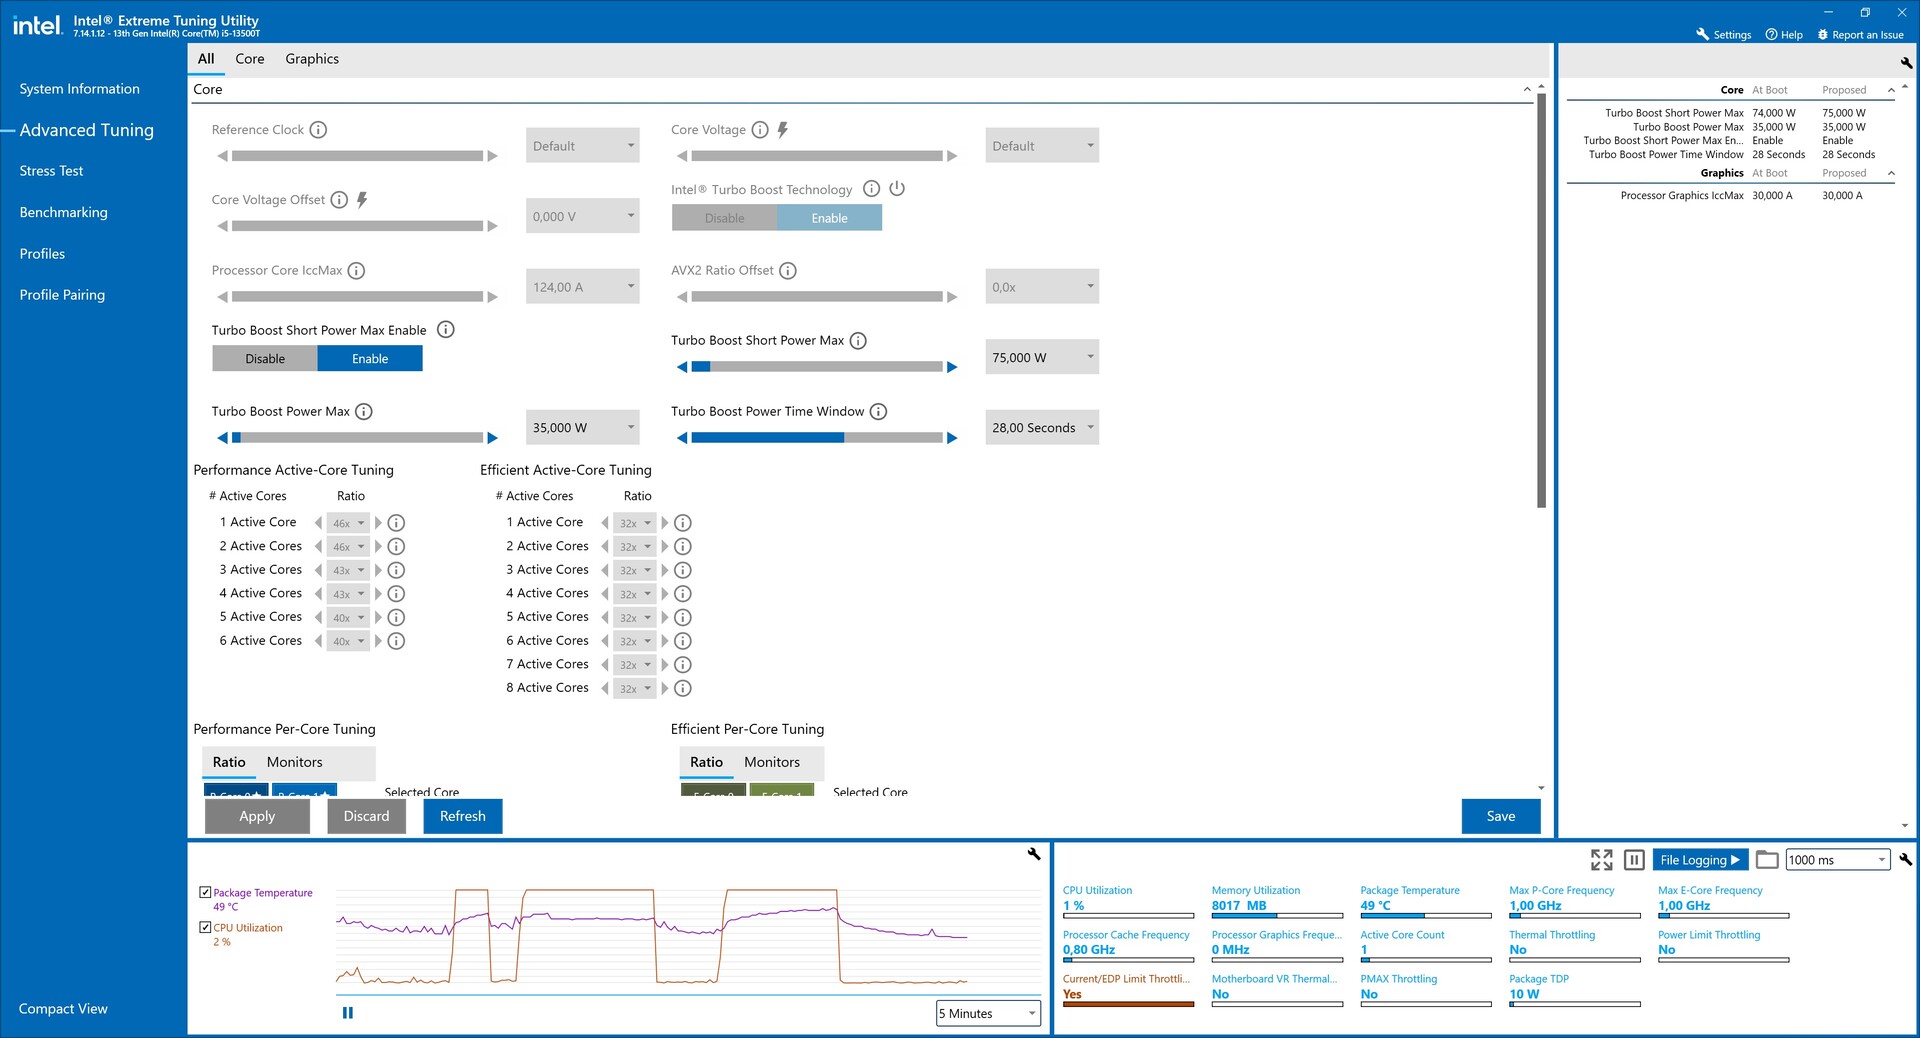Image resolution: width=1920 pixels, height=1038 pixels.
Task: Click the info icon beside AVX2 Ratio Offset
Action: click(788, 271)
